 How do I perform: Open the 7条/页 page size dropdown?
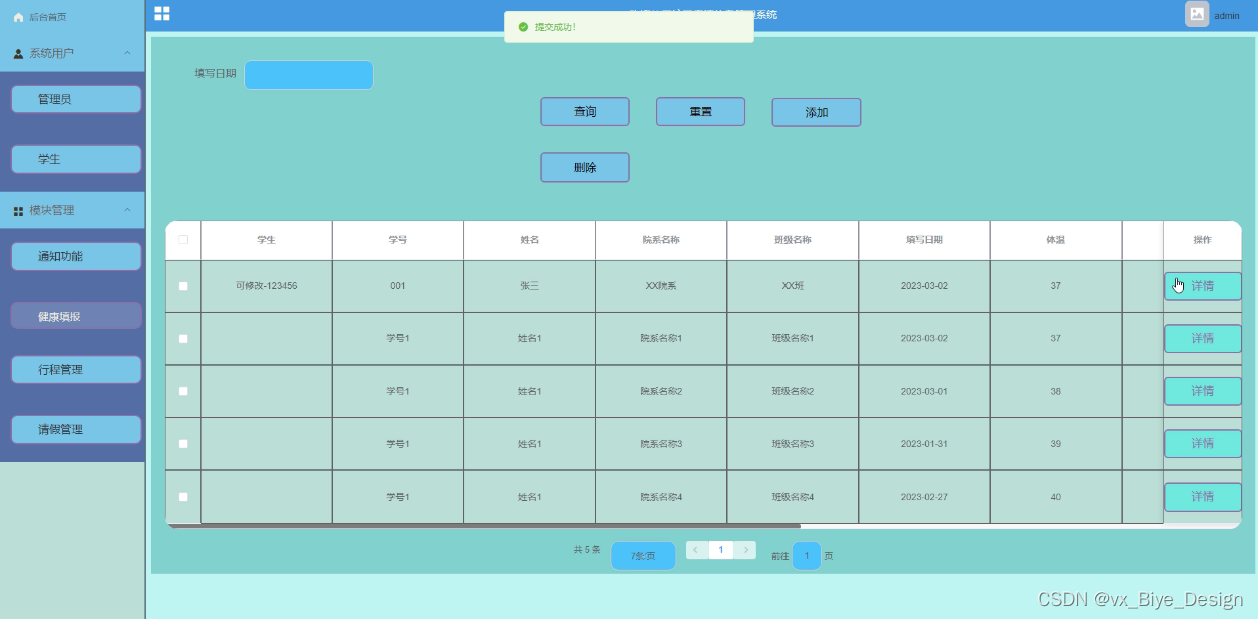pyautogui.click(x=643, y=556)
